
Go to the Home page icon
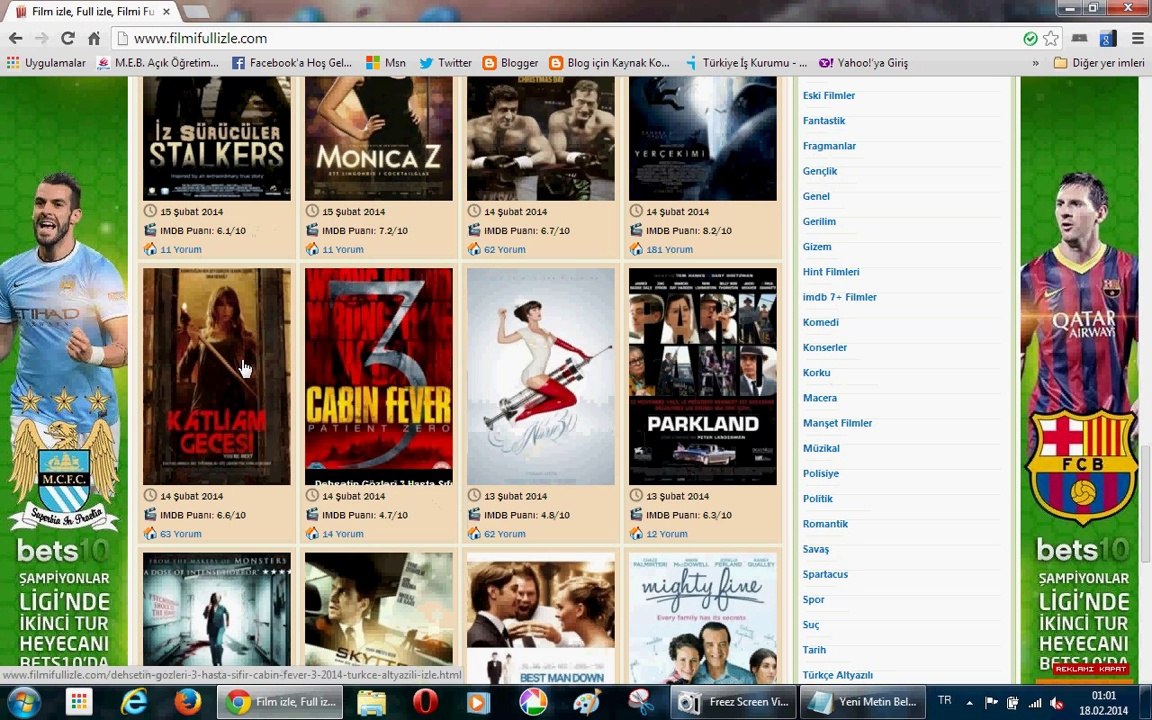point(93,38)
